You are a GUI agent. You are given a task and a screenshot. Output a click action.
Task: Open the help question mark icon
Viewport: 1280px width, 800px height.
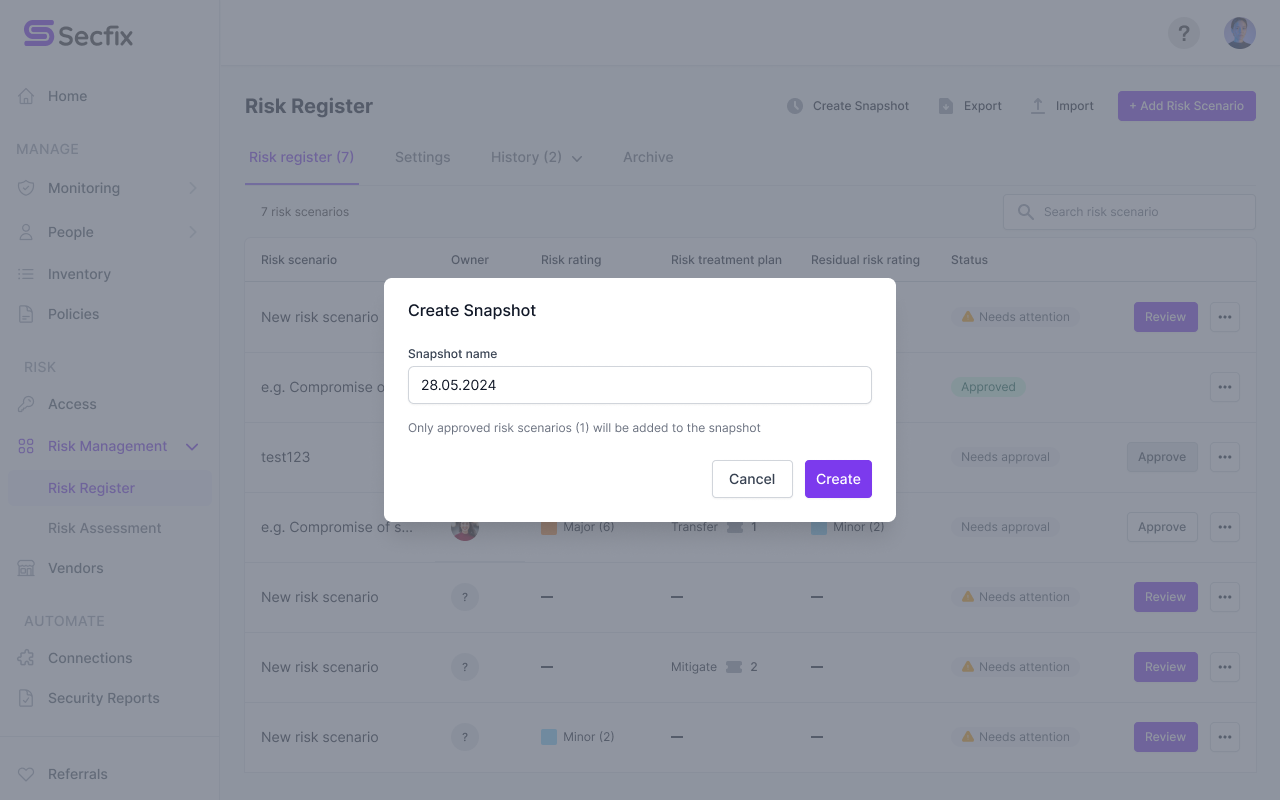click(x=1184, y=33)
